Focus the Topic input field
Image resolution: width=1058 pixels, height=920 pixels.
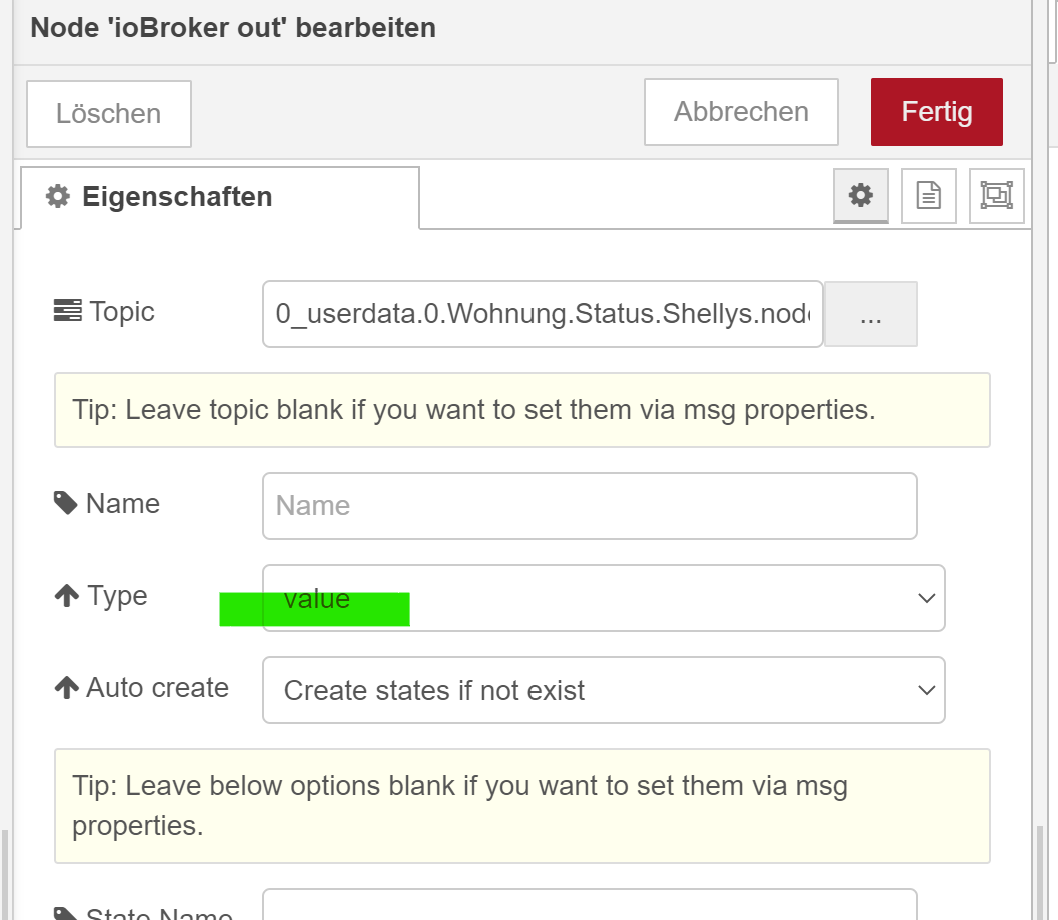[x=542, y=314]
